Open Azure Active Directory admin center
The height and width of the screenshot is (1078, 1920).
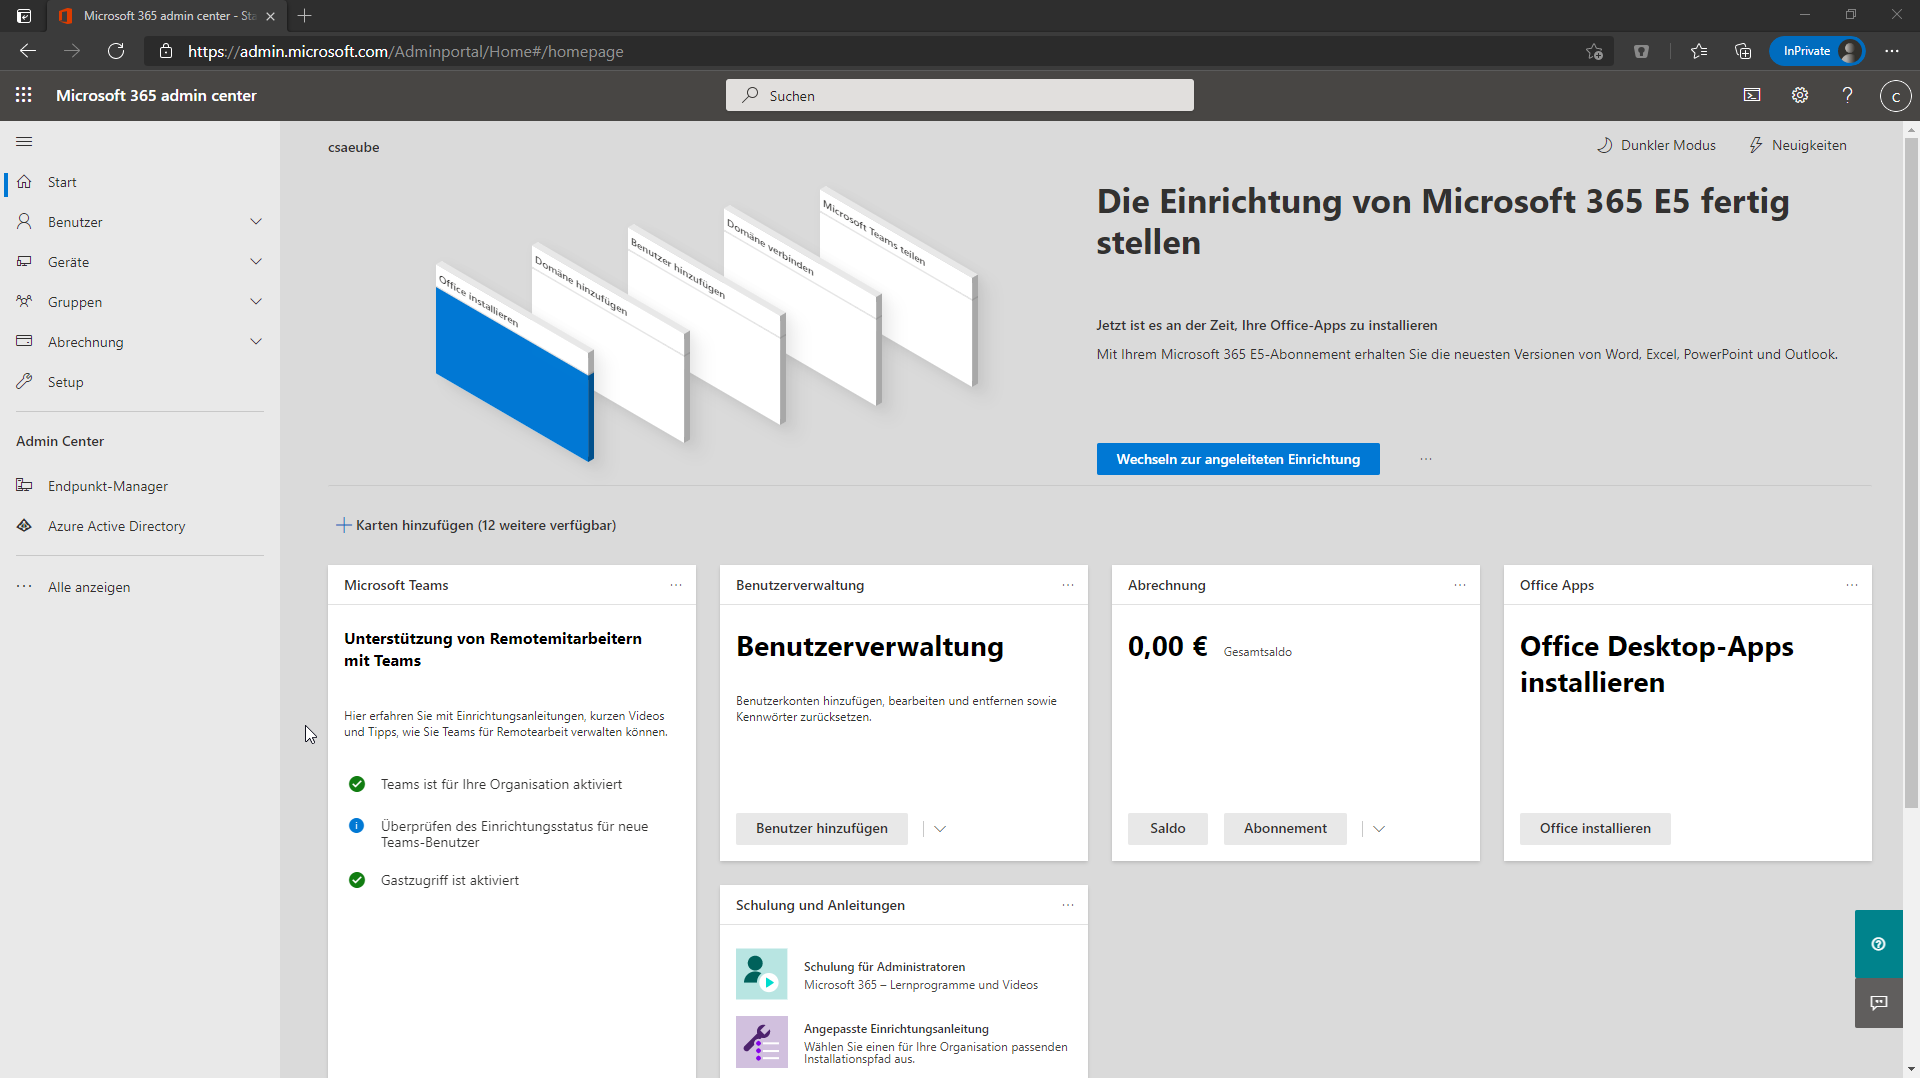coord(140,526)
